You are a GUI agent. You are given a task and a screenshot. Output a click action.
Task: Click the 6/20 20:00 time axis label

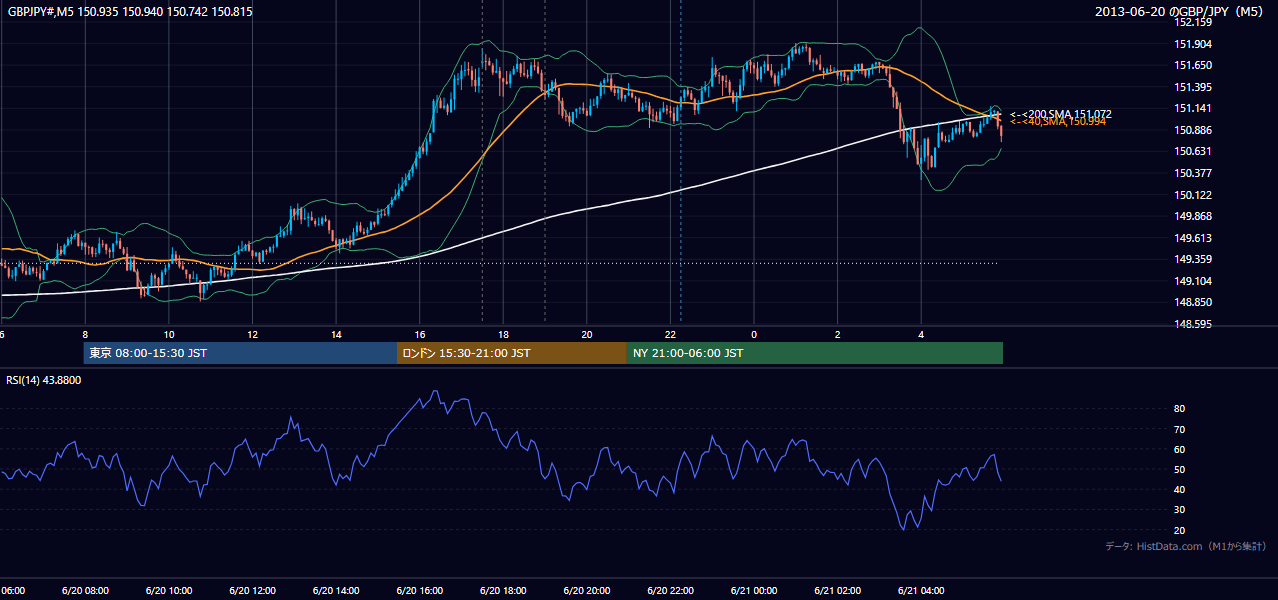pyautogui.click(x=587, y=591)
